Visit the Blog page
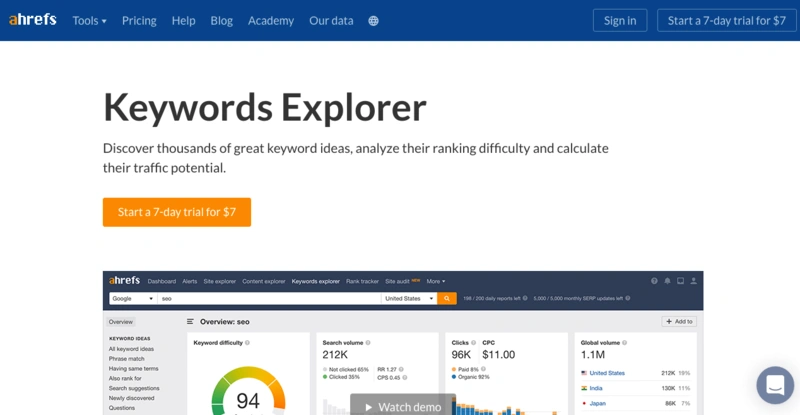800x415 pixels. pyautogui.click(x=221, y=20)
